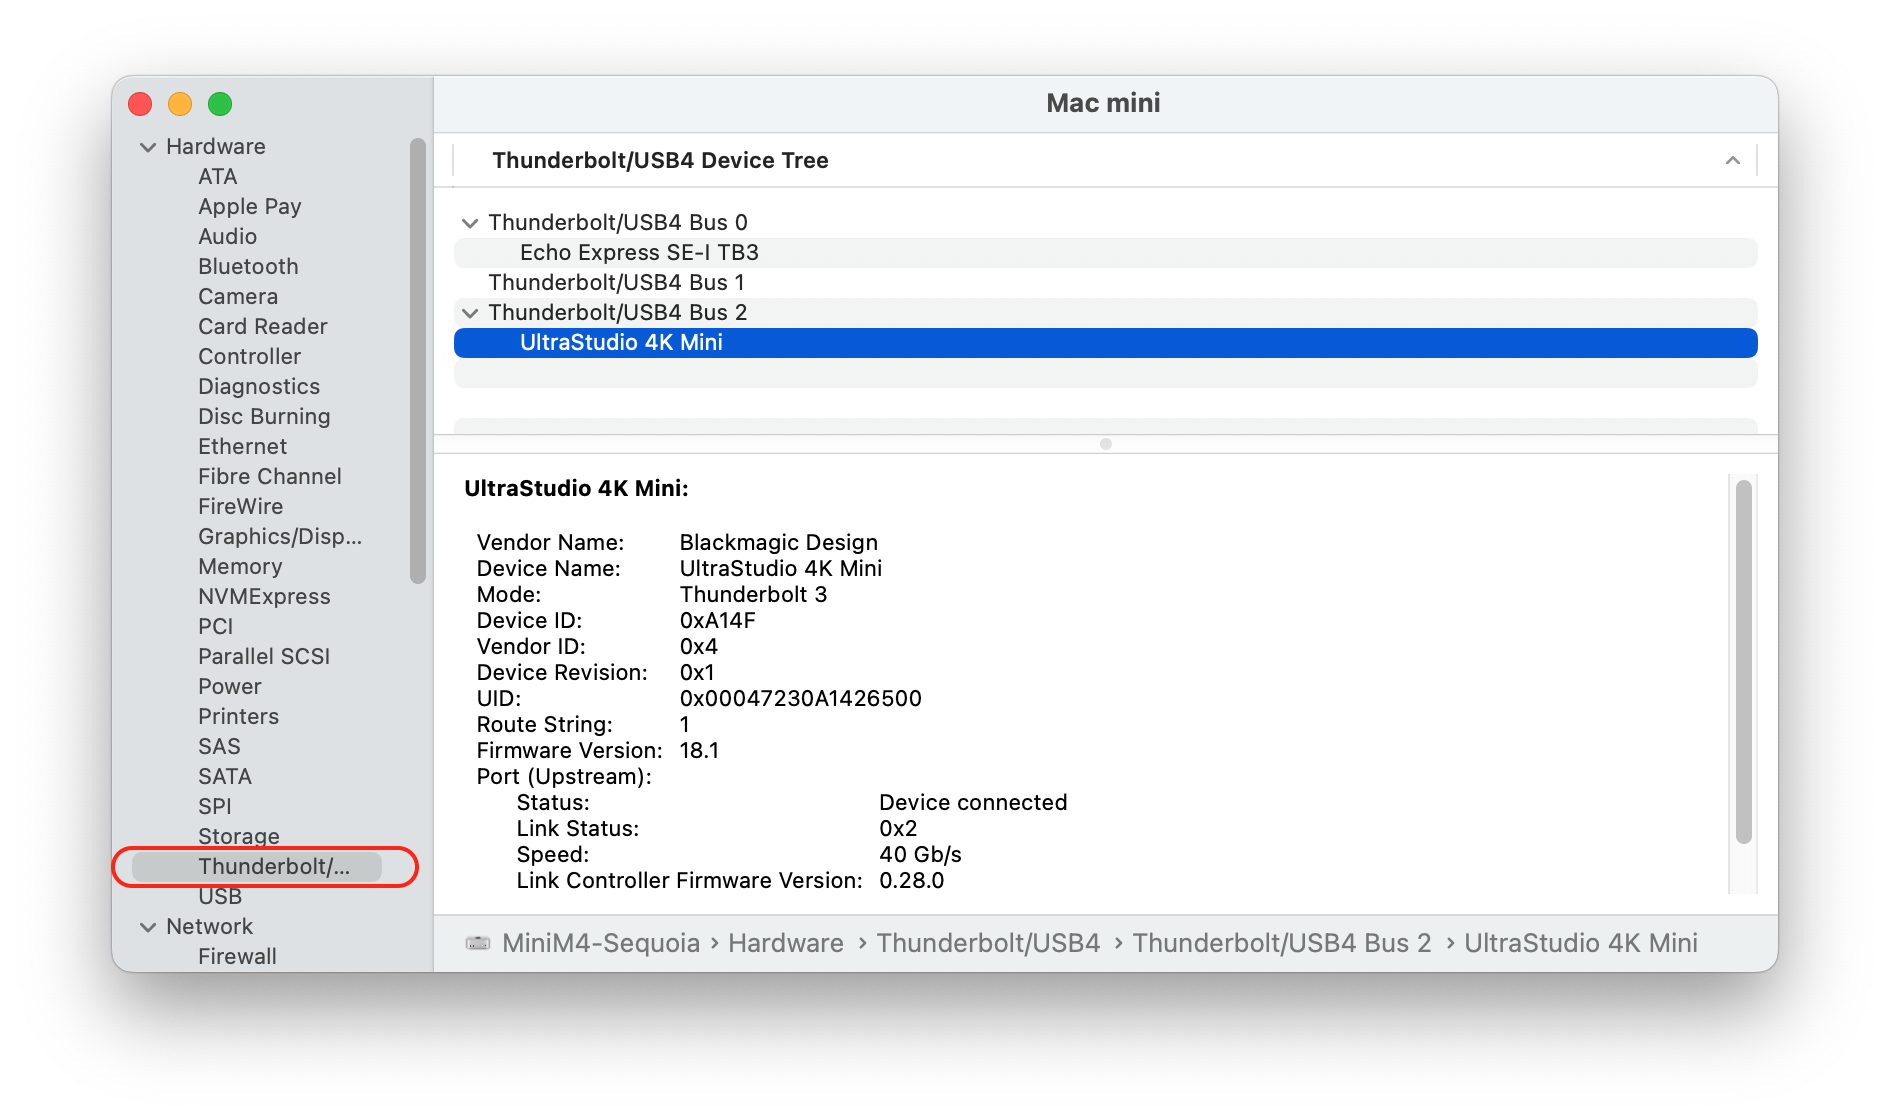
Task: Click the Mode value Thunderbolt 3
Action: pyautogui.click(x=754, y=595)
